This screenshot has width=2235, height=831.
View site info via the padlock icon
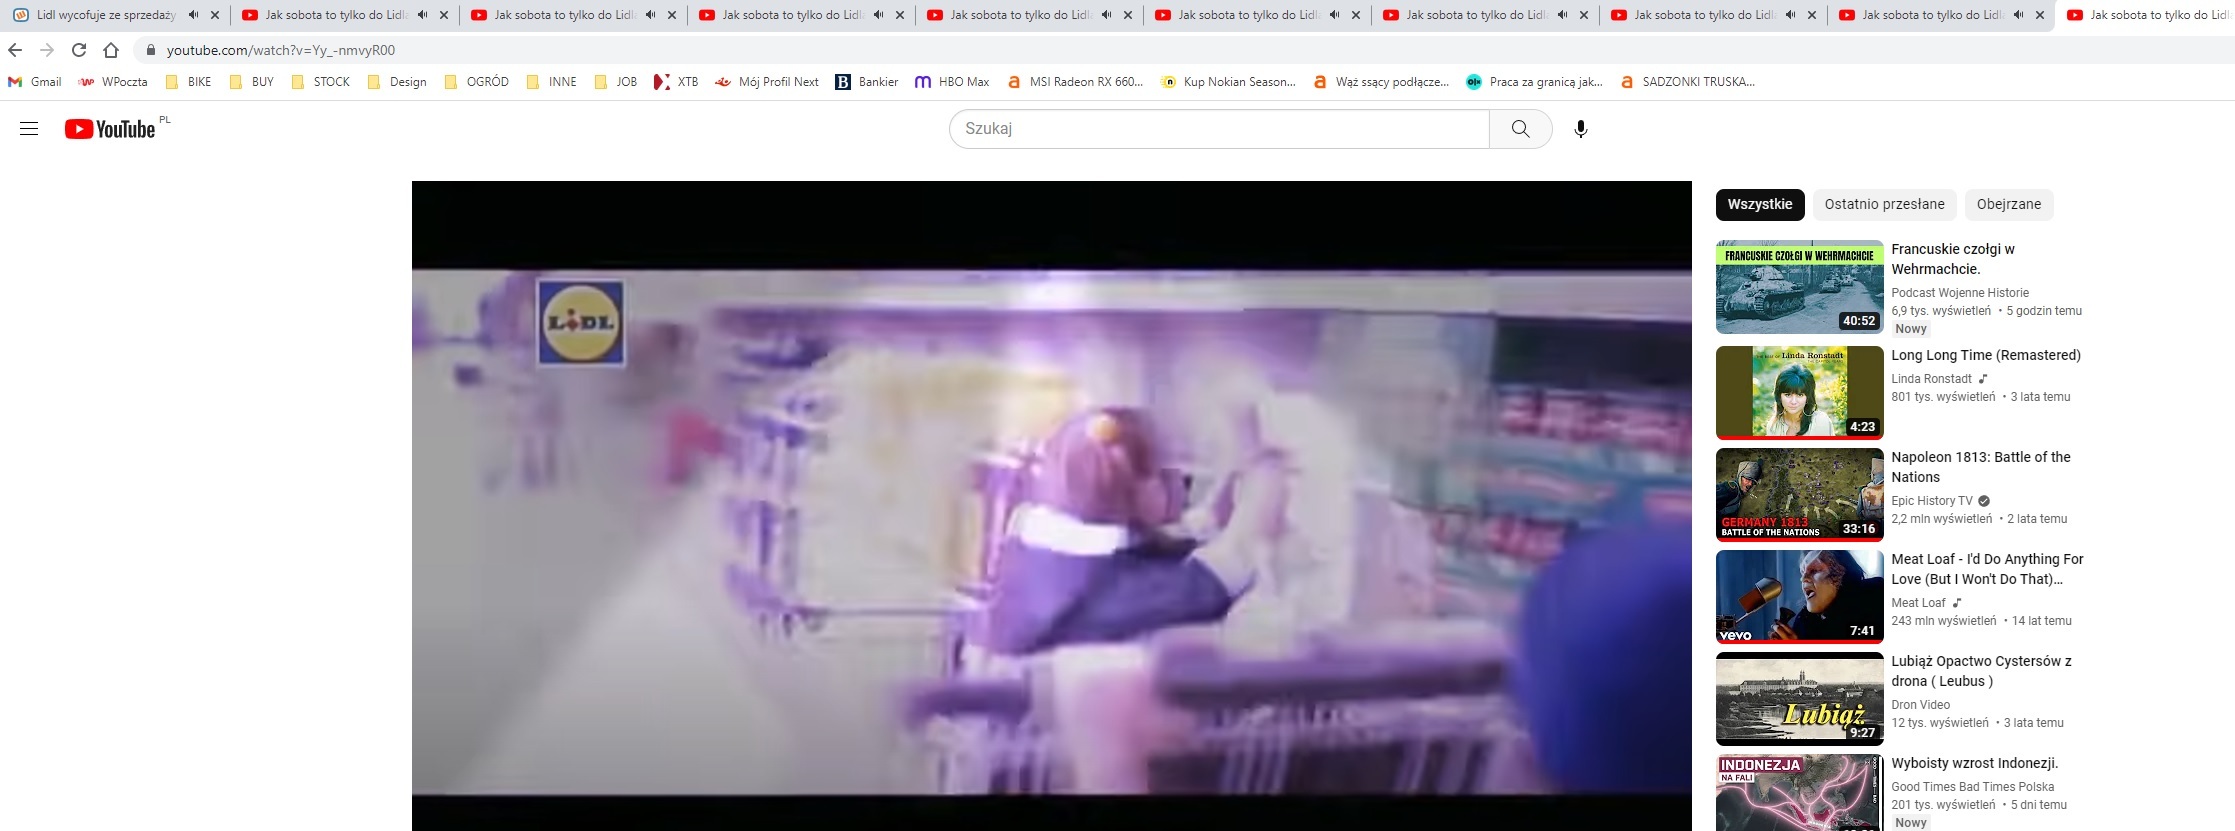pyautogui.click(x=151, y=50)
